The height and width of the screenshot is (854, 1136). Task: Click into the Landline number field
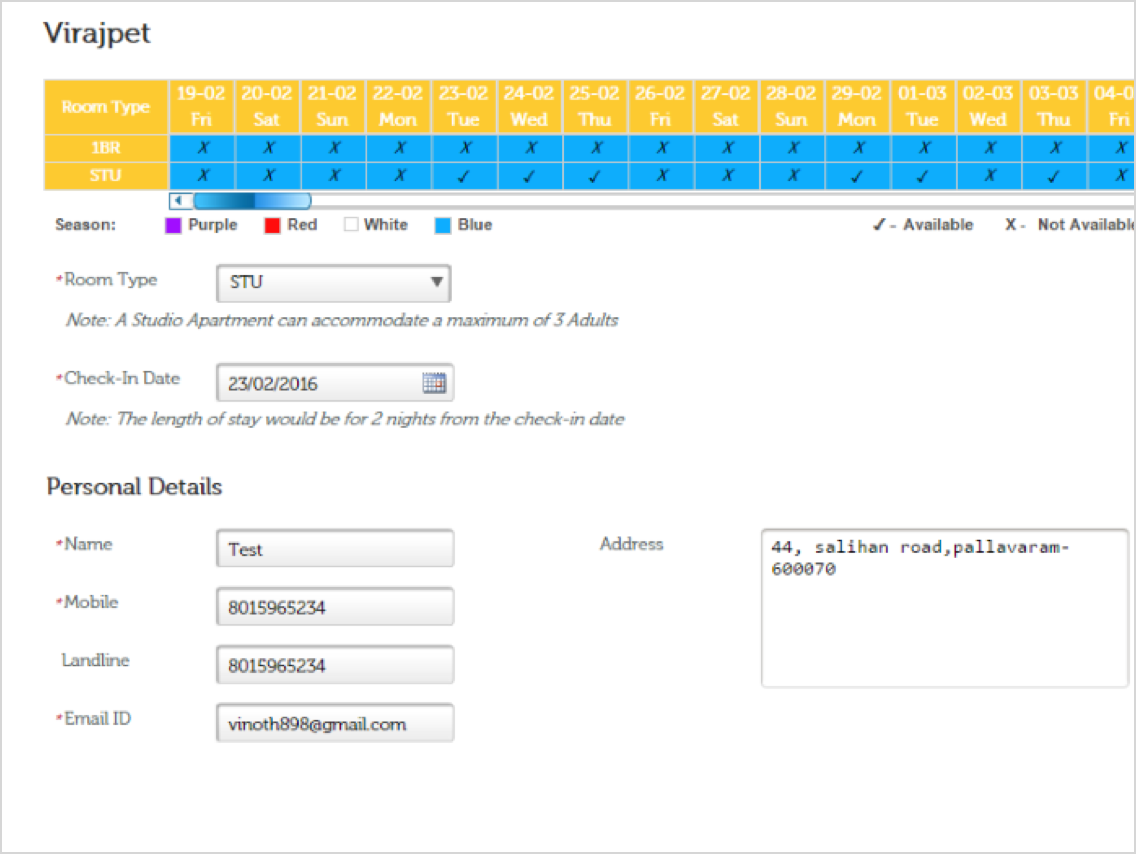click(334, 665)
